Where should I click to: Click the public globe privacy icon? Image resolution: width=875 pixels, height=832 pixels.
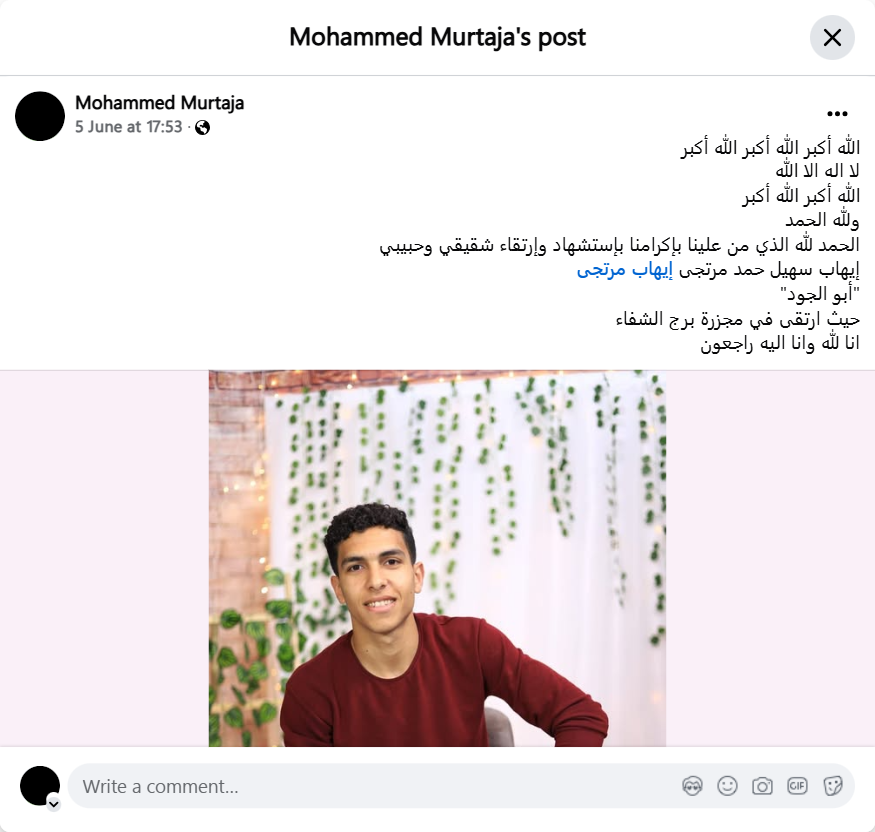tap(203, 128)
